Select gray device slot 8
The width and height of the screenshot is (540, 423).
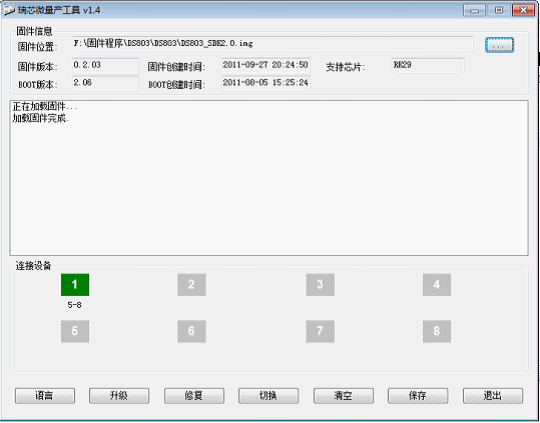click(437, 331)
